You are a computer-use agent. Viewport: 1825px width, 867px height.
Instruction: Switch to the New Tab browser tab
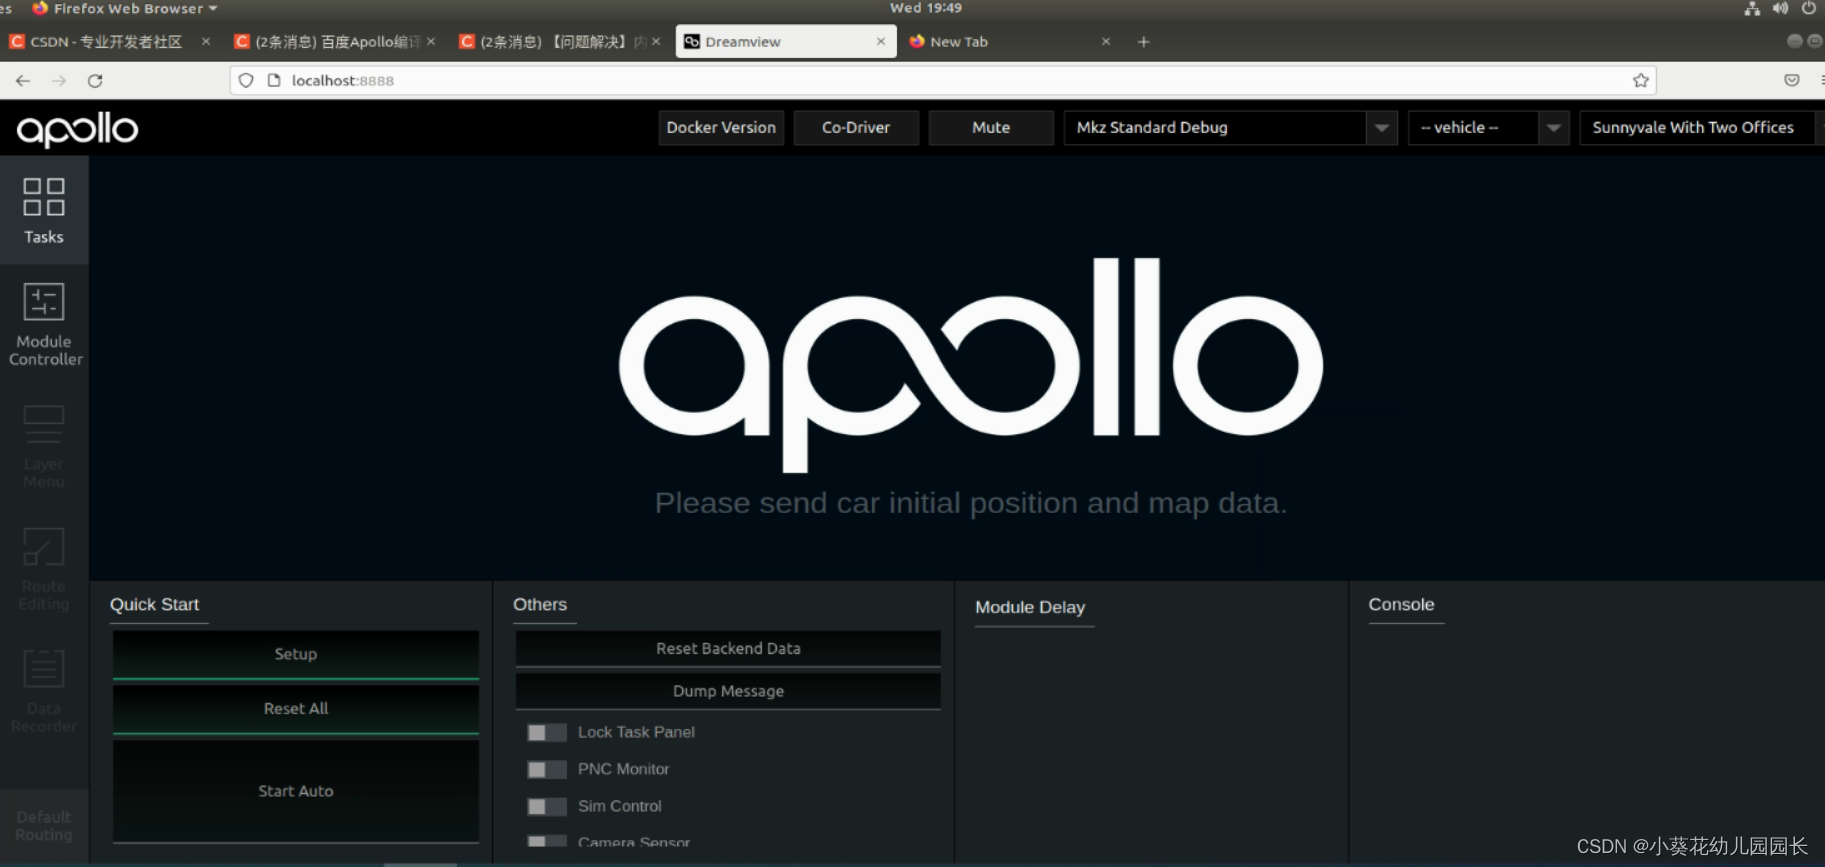point(1010,42)
